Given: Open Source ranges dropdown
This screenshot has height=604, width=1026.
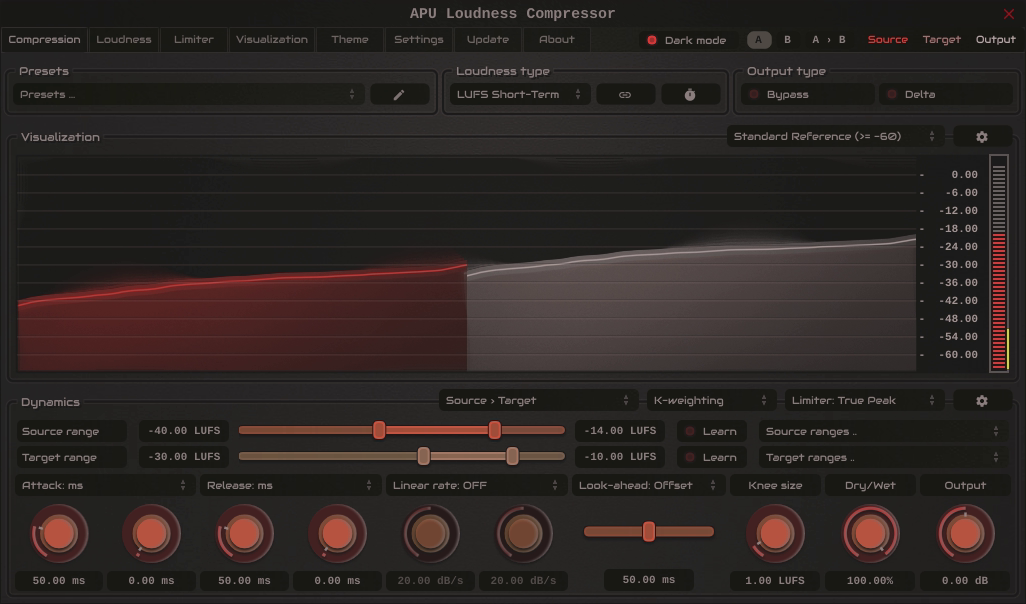Looking at the screenshot, I should pos(883,431).
